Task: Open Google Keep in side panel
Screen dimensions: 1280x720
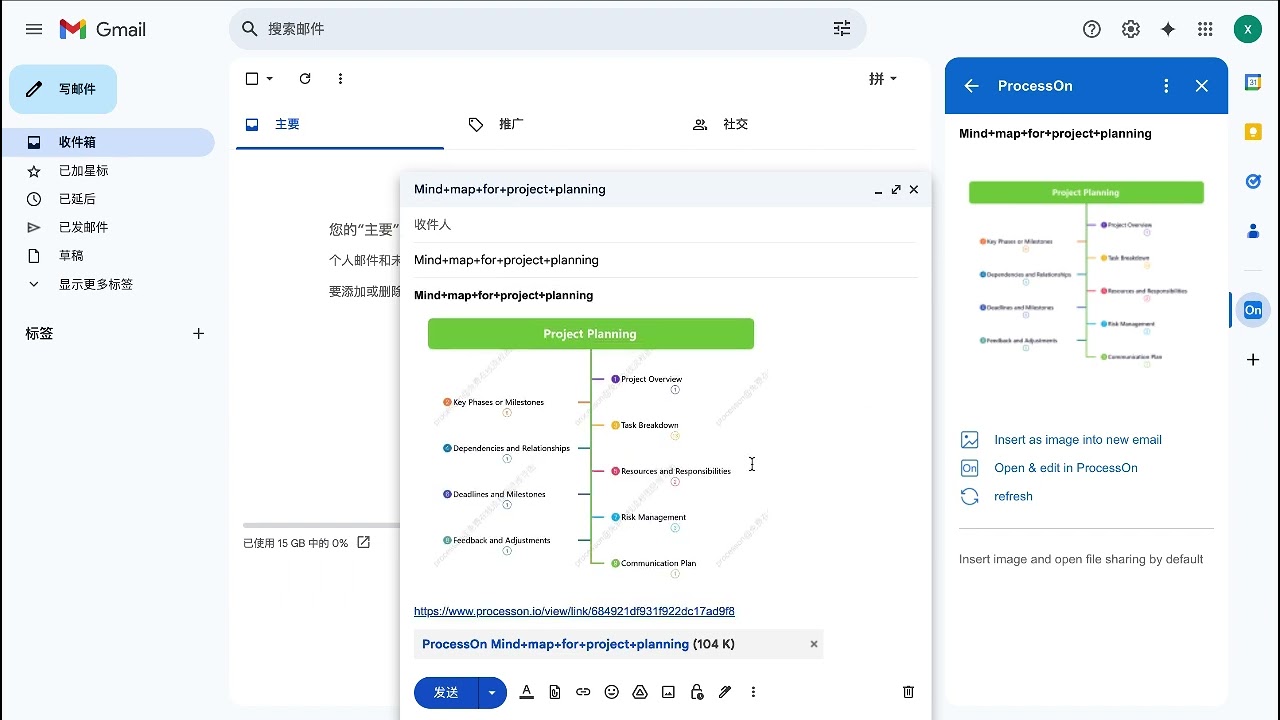Action: 1253,132
